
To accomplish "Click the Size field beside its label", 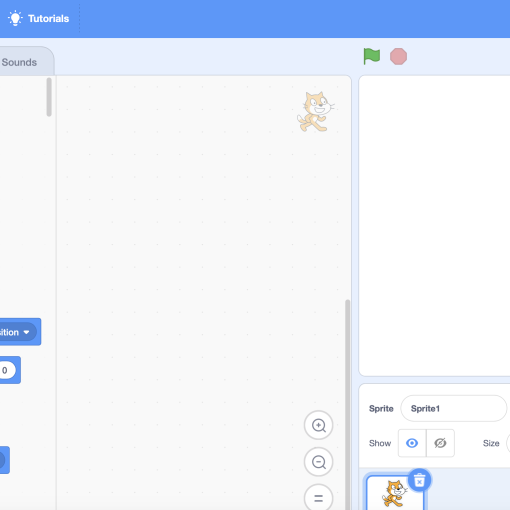I will point(508,443).
